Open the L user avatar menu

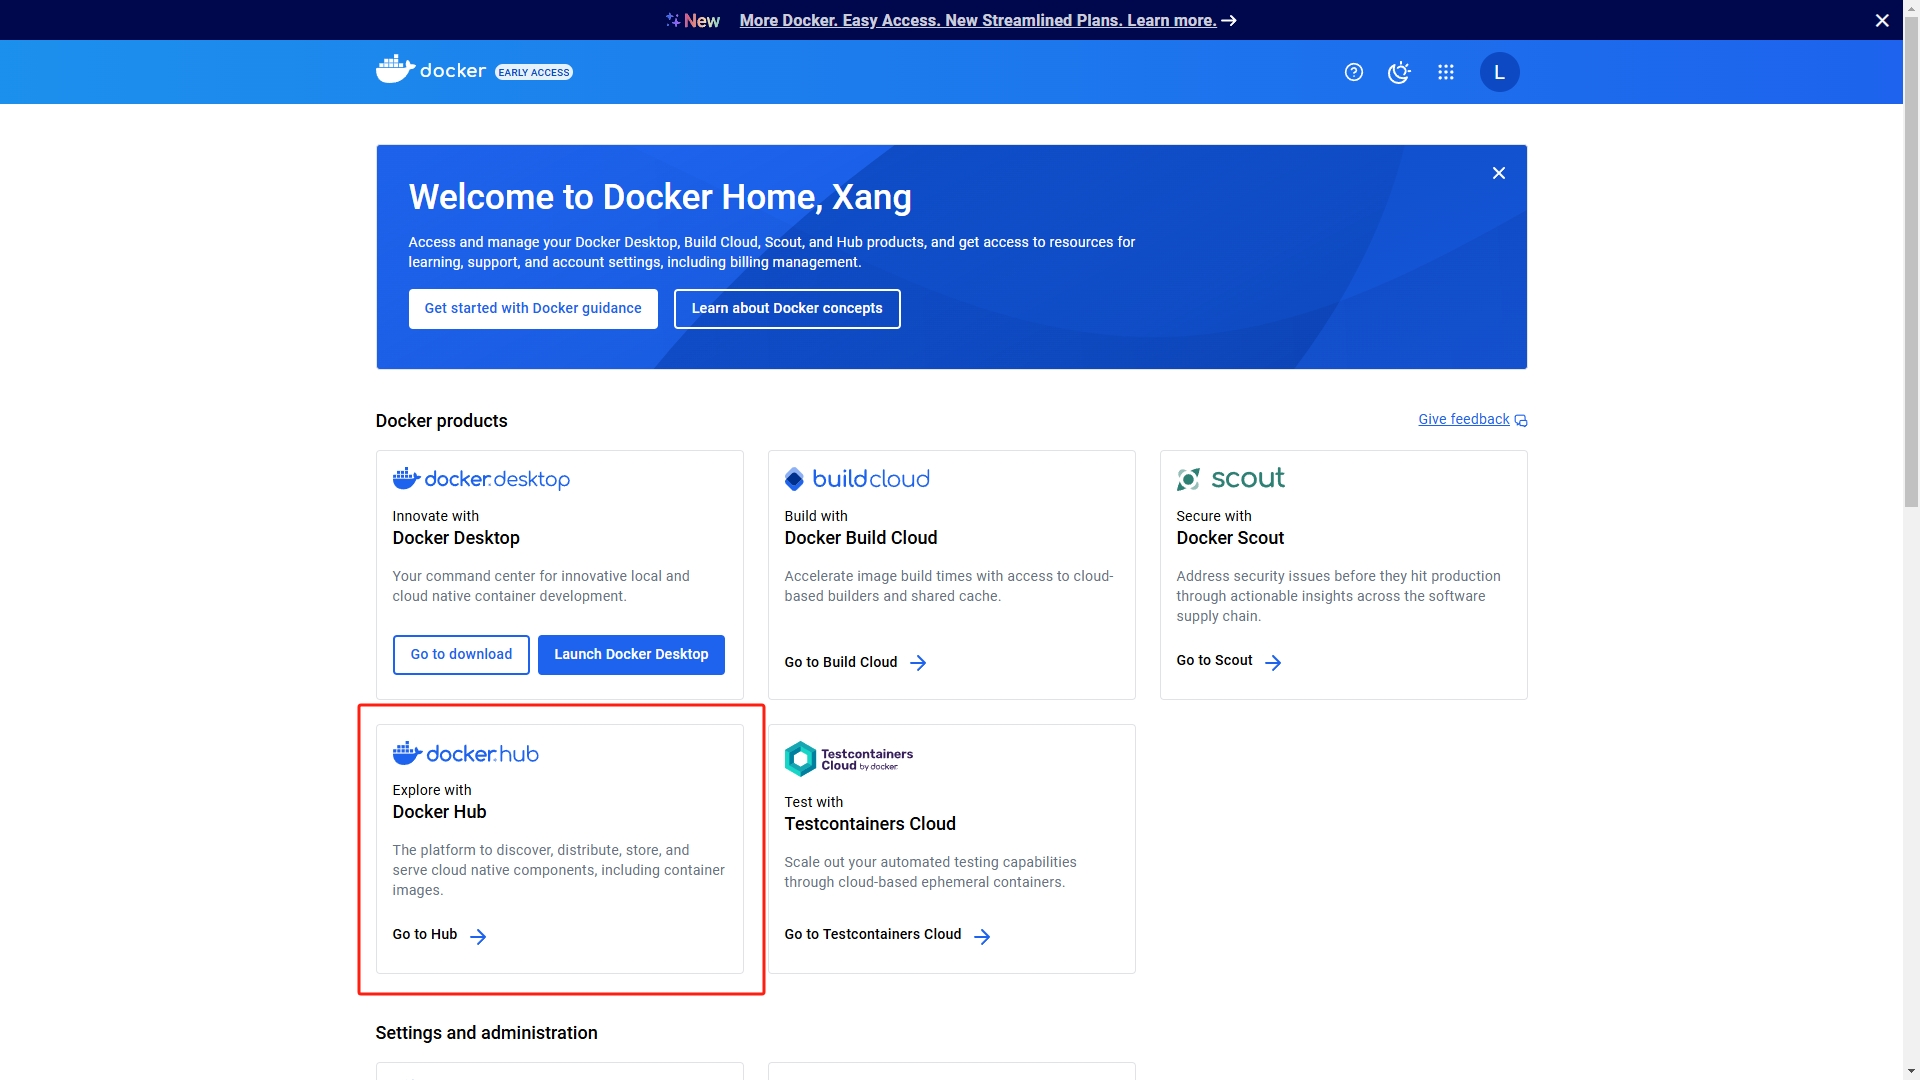pos(1499,72)
